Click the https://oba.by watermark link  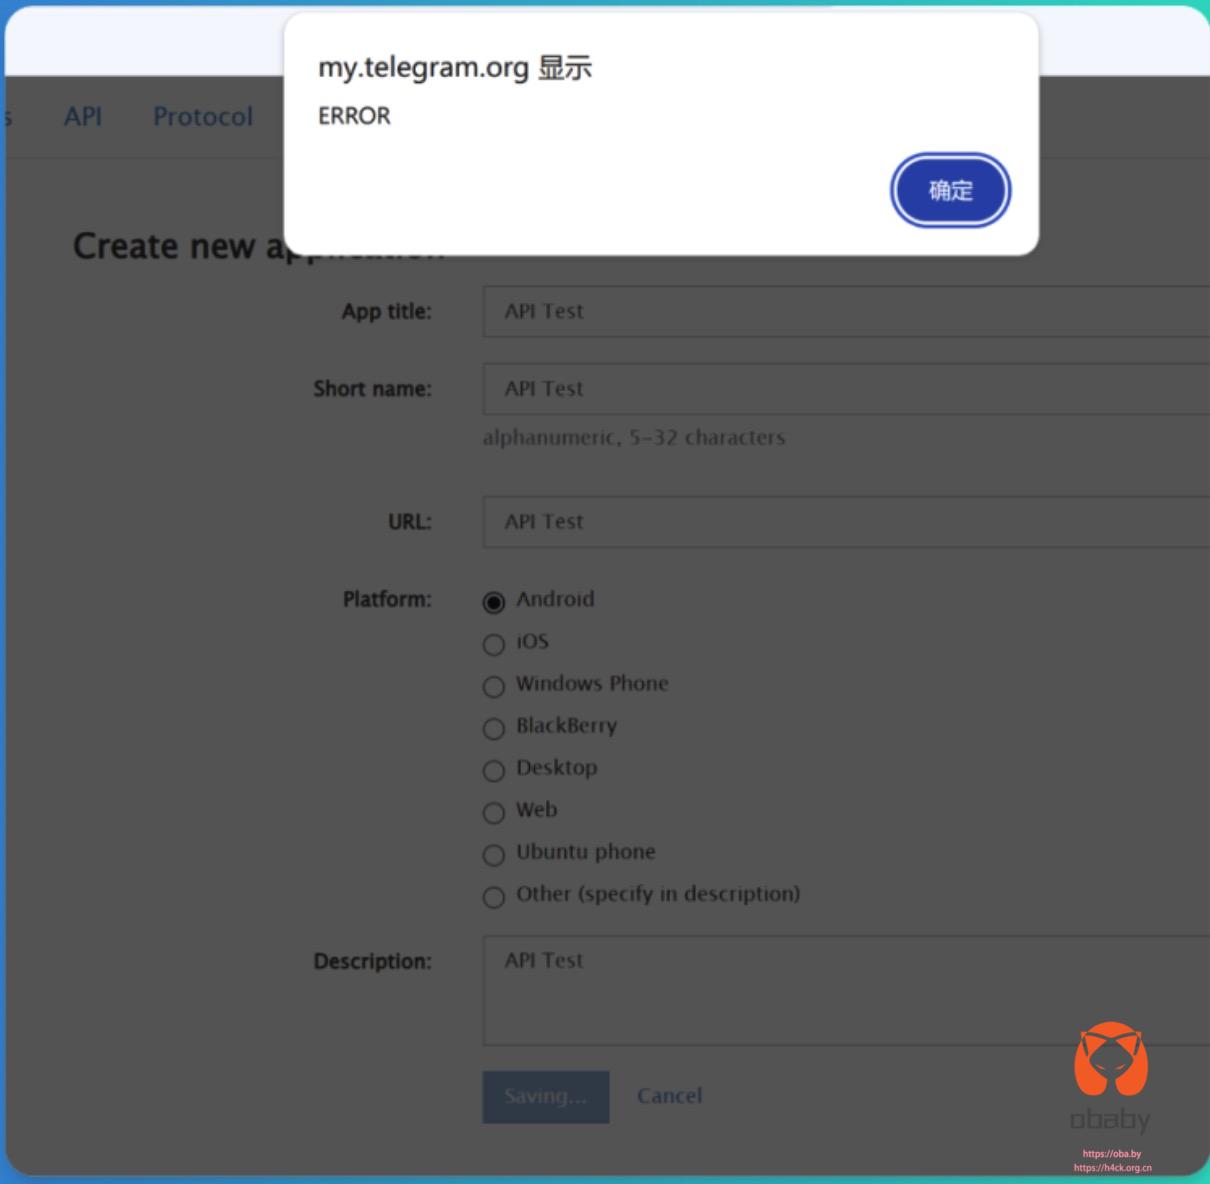(x=1111, y=1153)
